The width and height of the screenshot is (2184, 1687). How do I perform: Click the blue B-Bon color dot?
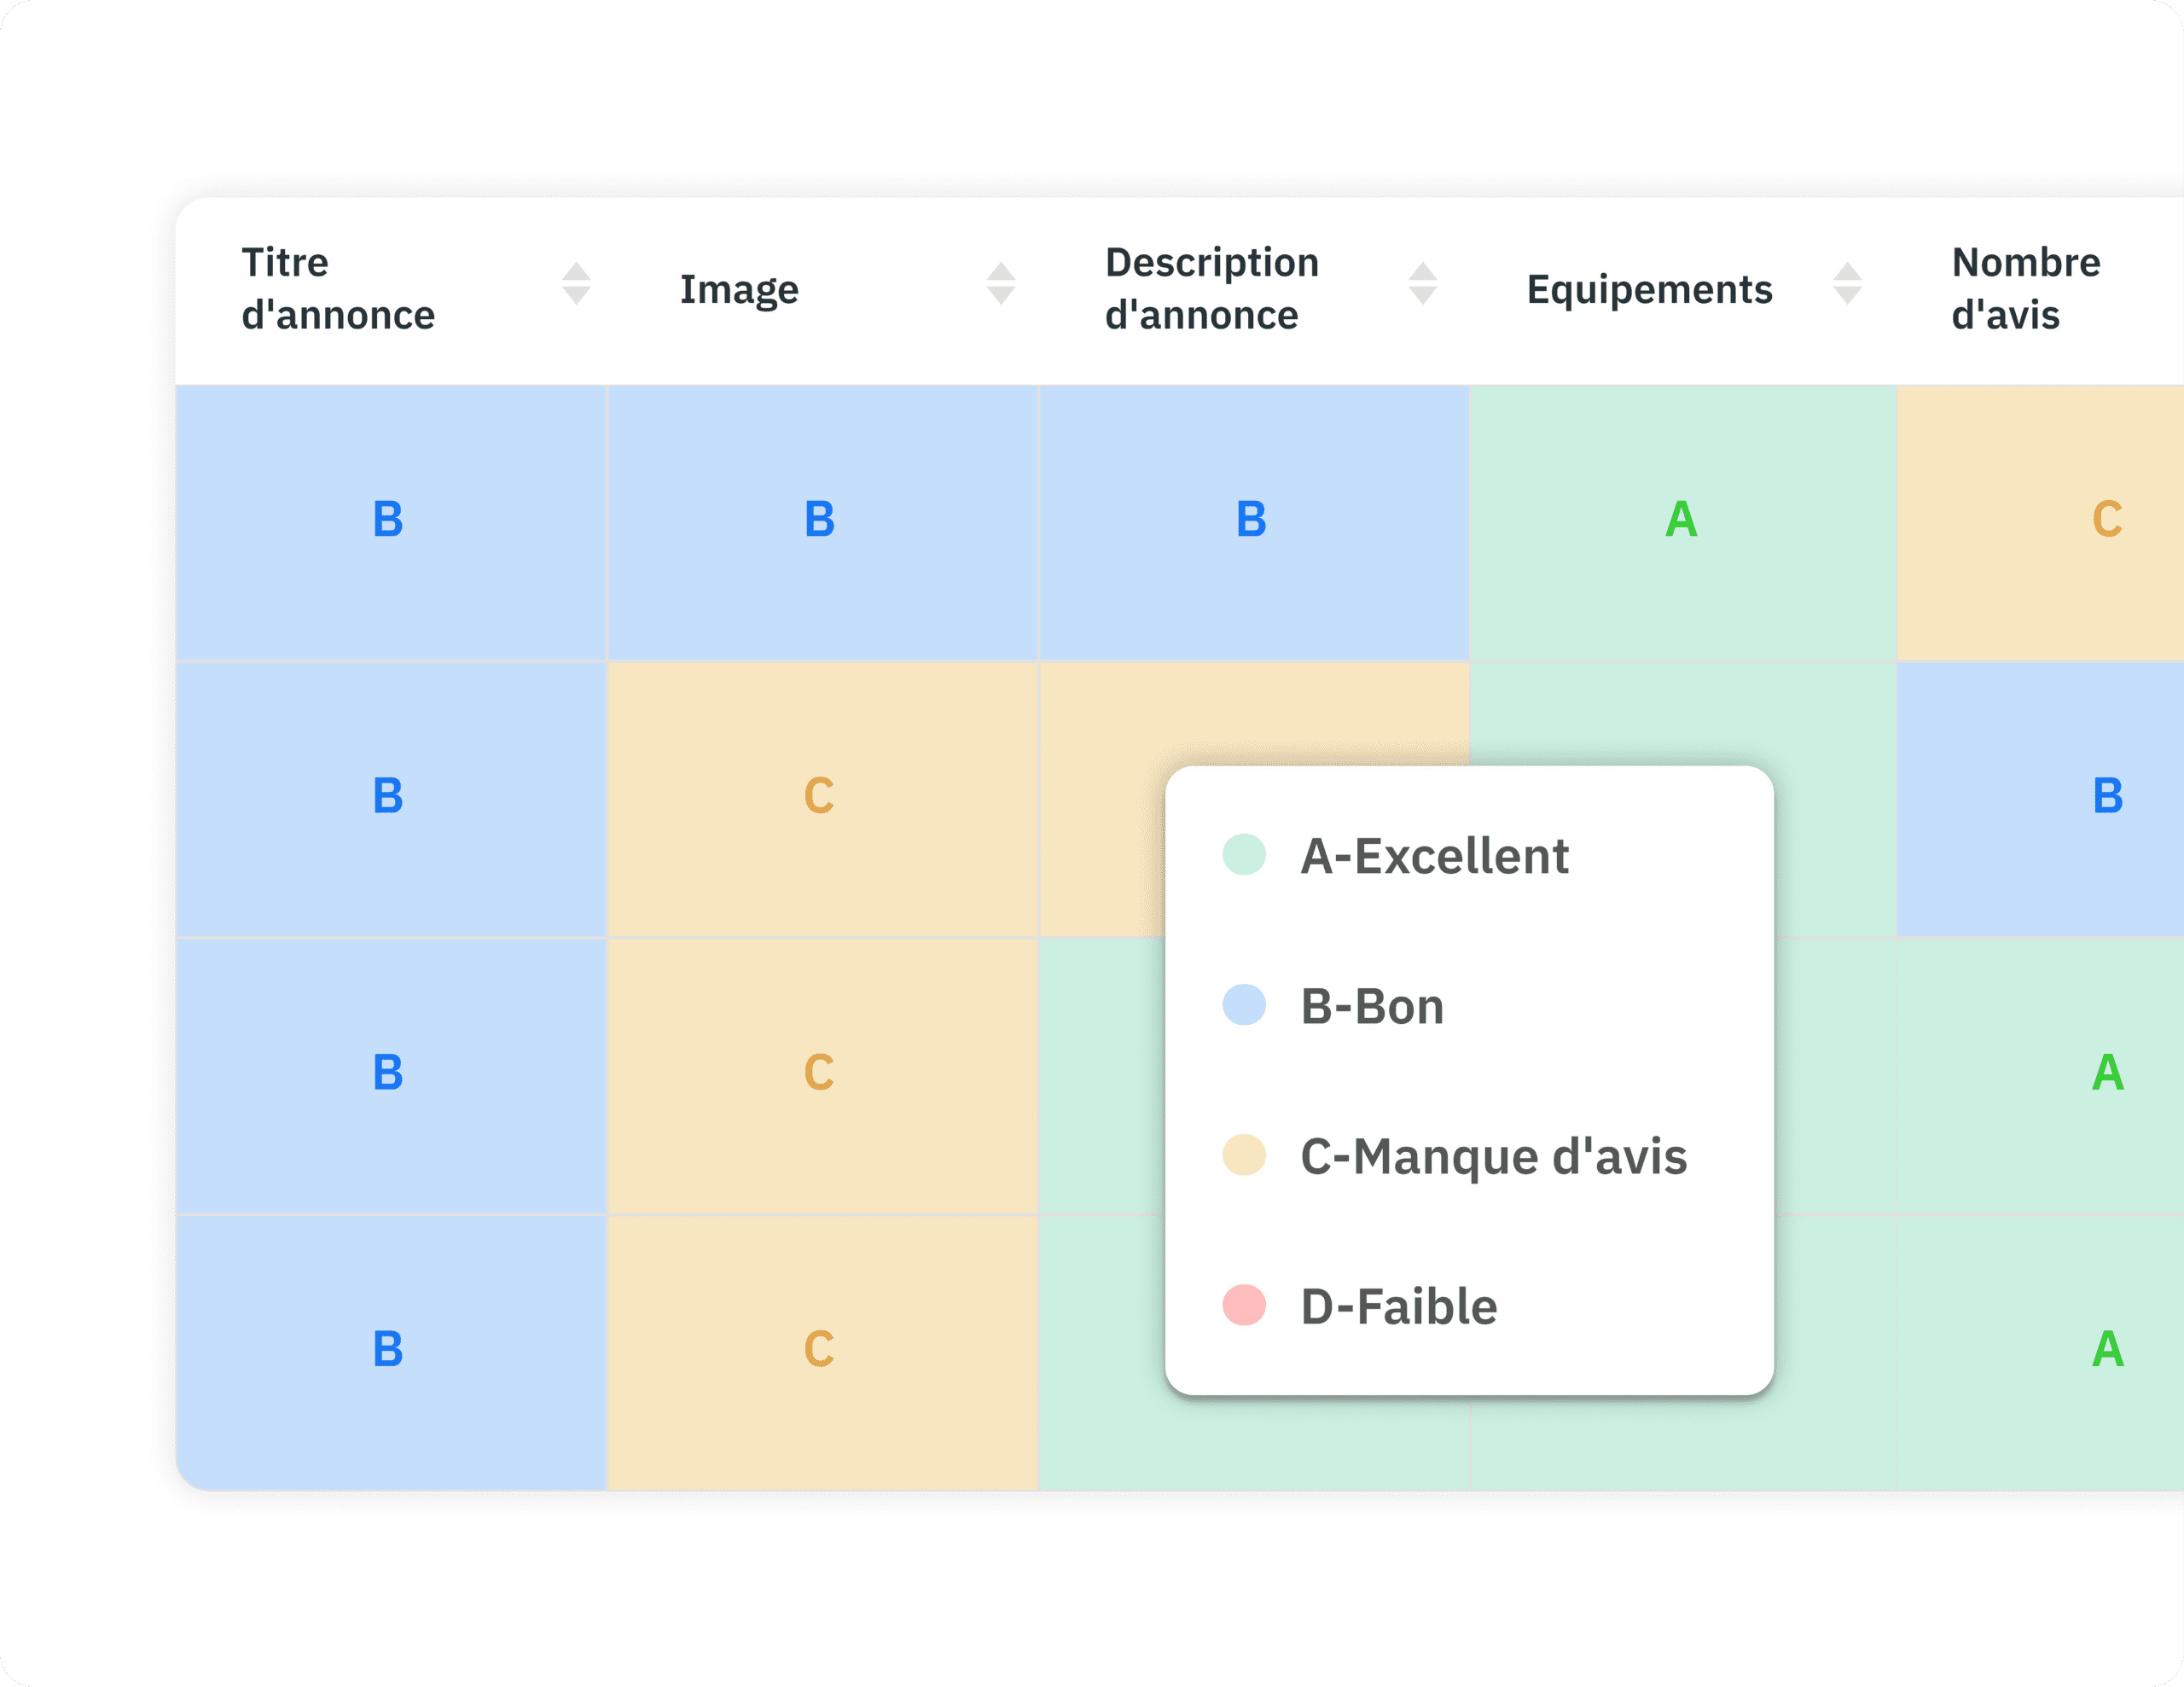(x=1244, y=1005)
